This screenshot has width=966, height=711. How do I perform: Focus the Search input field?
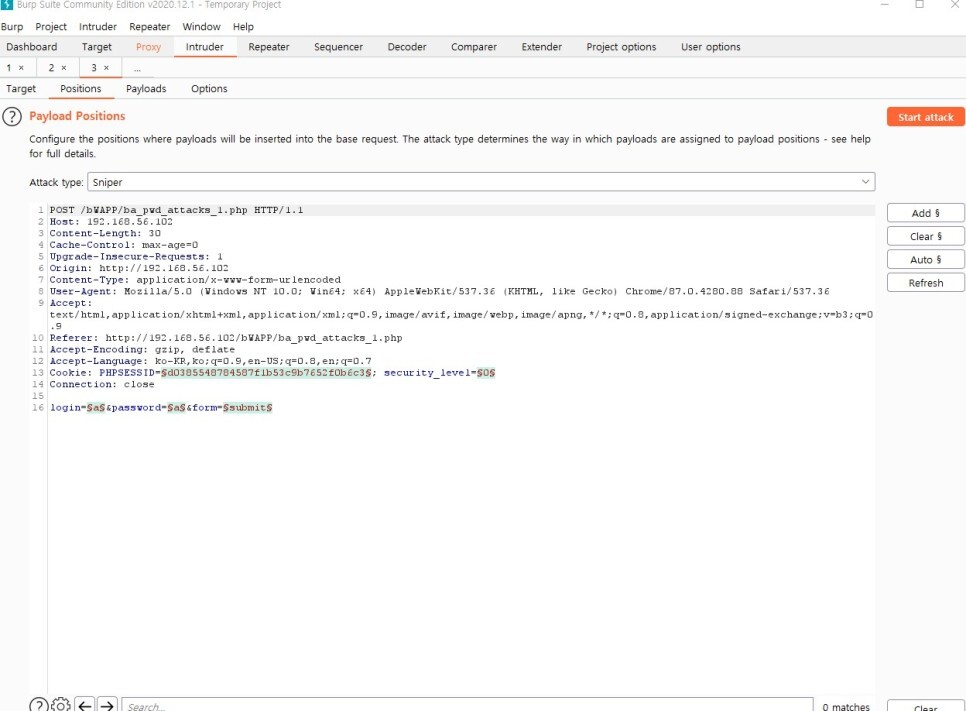tap(467, 705)
